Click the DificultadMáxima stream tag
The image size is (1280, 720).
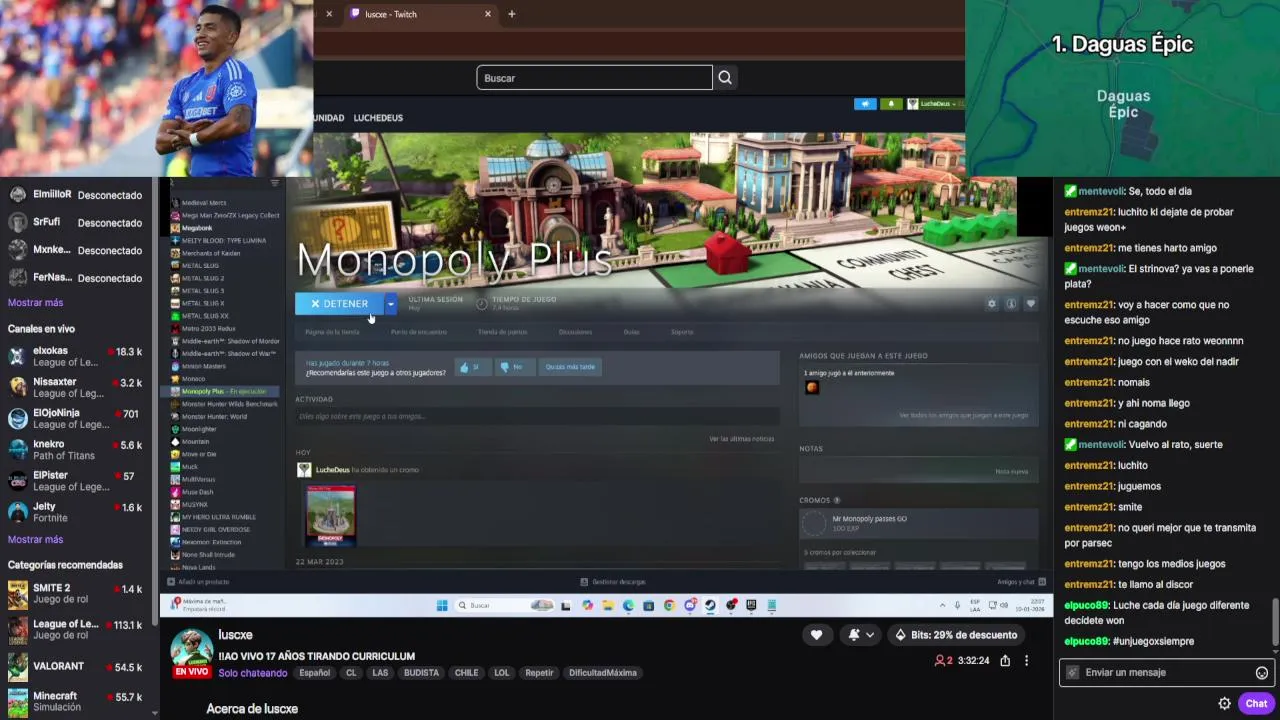tap(603, 673)
